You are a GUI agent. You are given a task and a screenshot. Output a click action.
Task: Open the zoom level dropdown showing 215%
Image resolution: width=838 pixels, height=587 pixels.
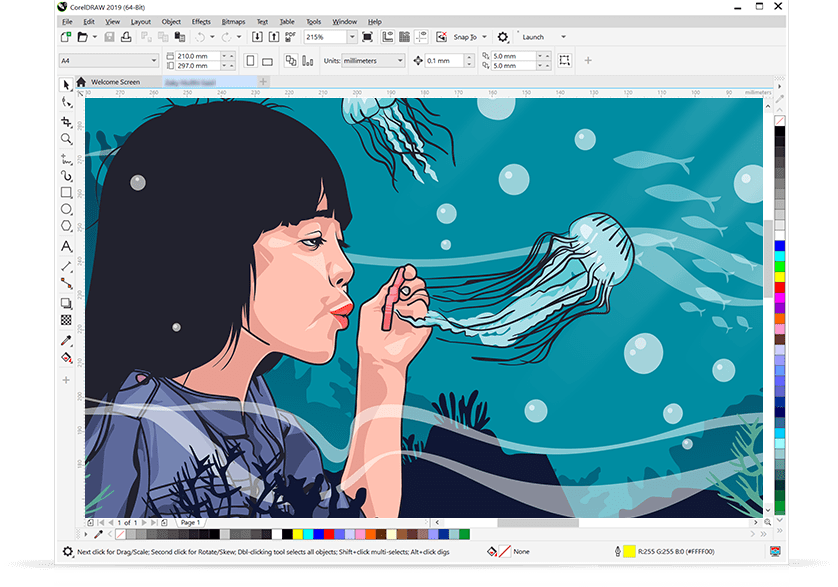[351, 37]
